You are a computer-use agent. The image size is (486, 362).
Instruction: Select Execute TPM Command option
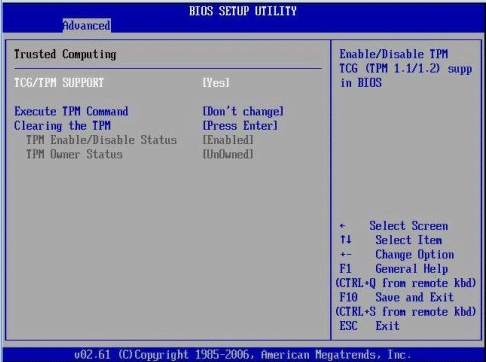(x=71, y=111)
